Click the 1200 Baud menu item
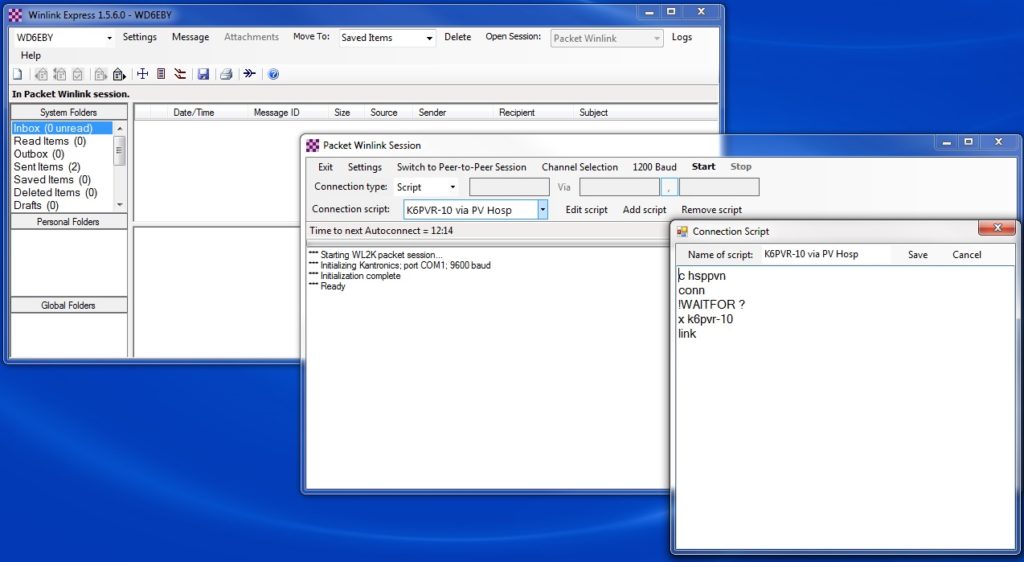This screenshot has width=1024, height=562. point(654,167)
